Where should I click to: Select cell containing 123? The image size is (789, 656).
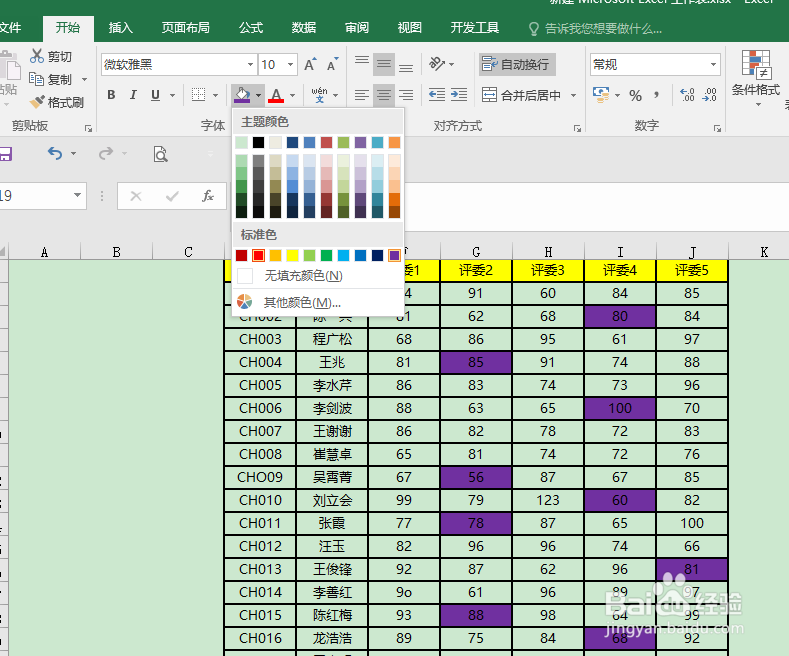(x=547, y=500)
